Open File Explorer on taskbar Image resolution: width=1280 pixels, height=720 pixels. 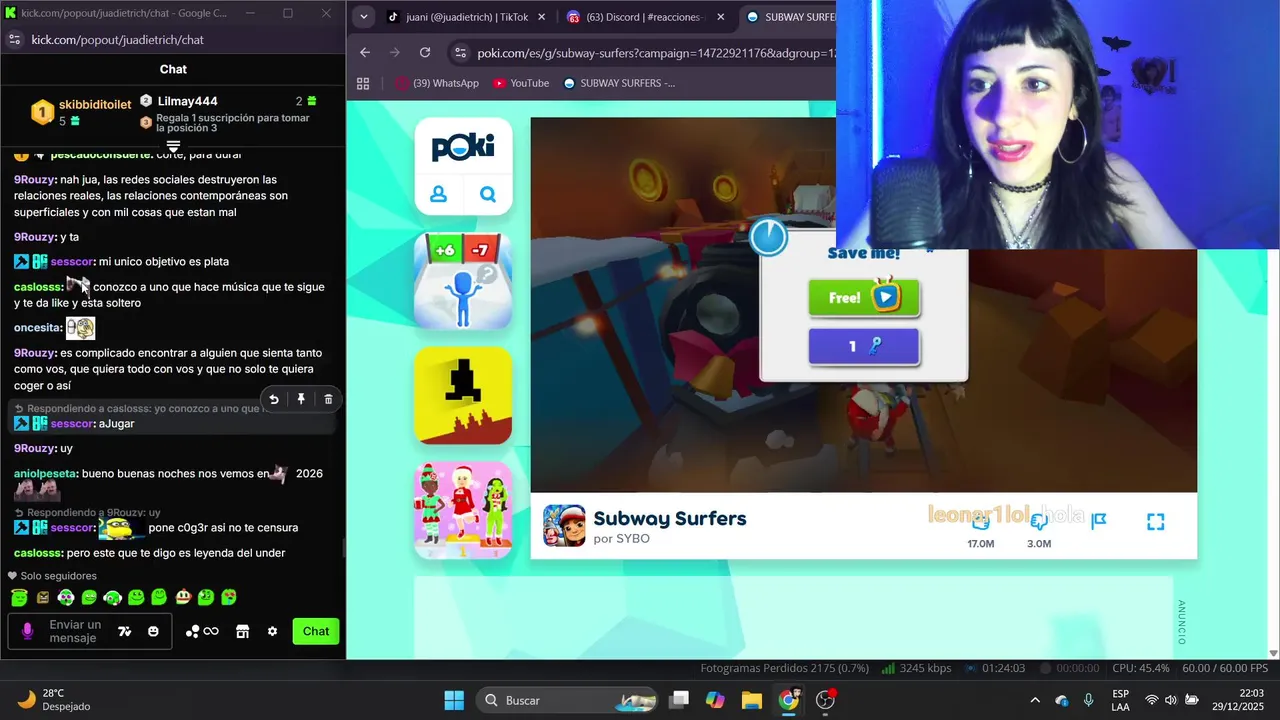click(x=752, y=700)
